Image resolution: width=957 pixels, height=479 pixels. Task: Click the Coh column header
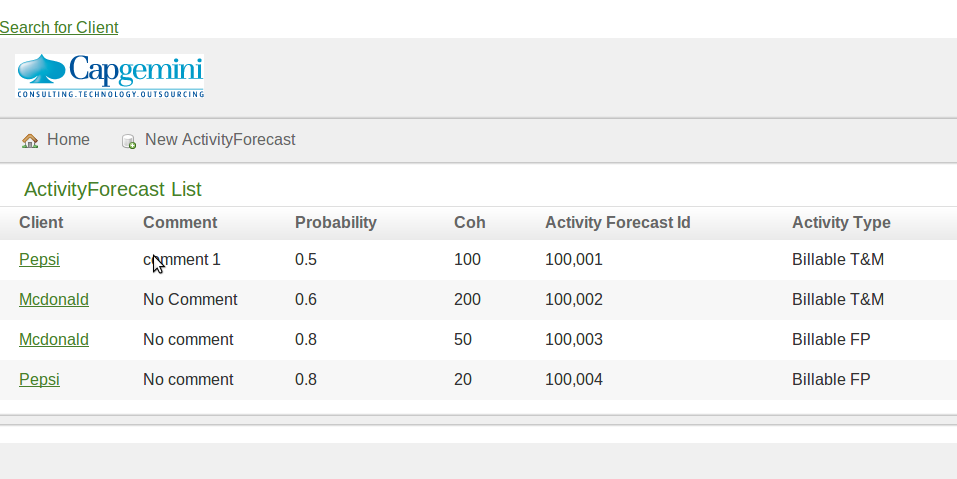(470, 223)
